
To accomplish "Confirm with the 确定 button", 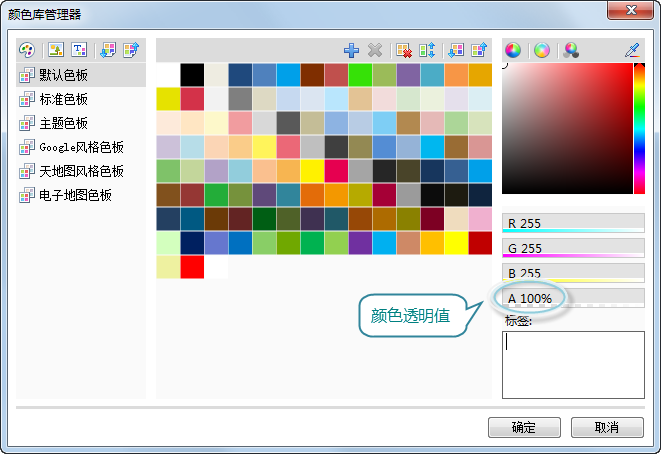I will 524,427.
